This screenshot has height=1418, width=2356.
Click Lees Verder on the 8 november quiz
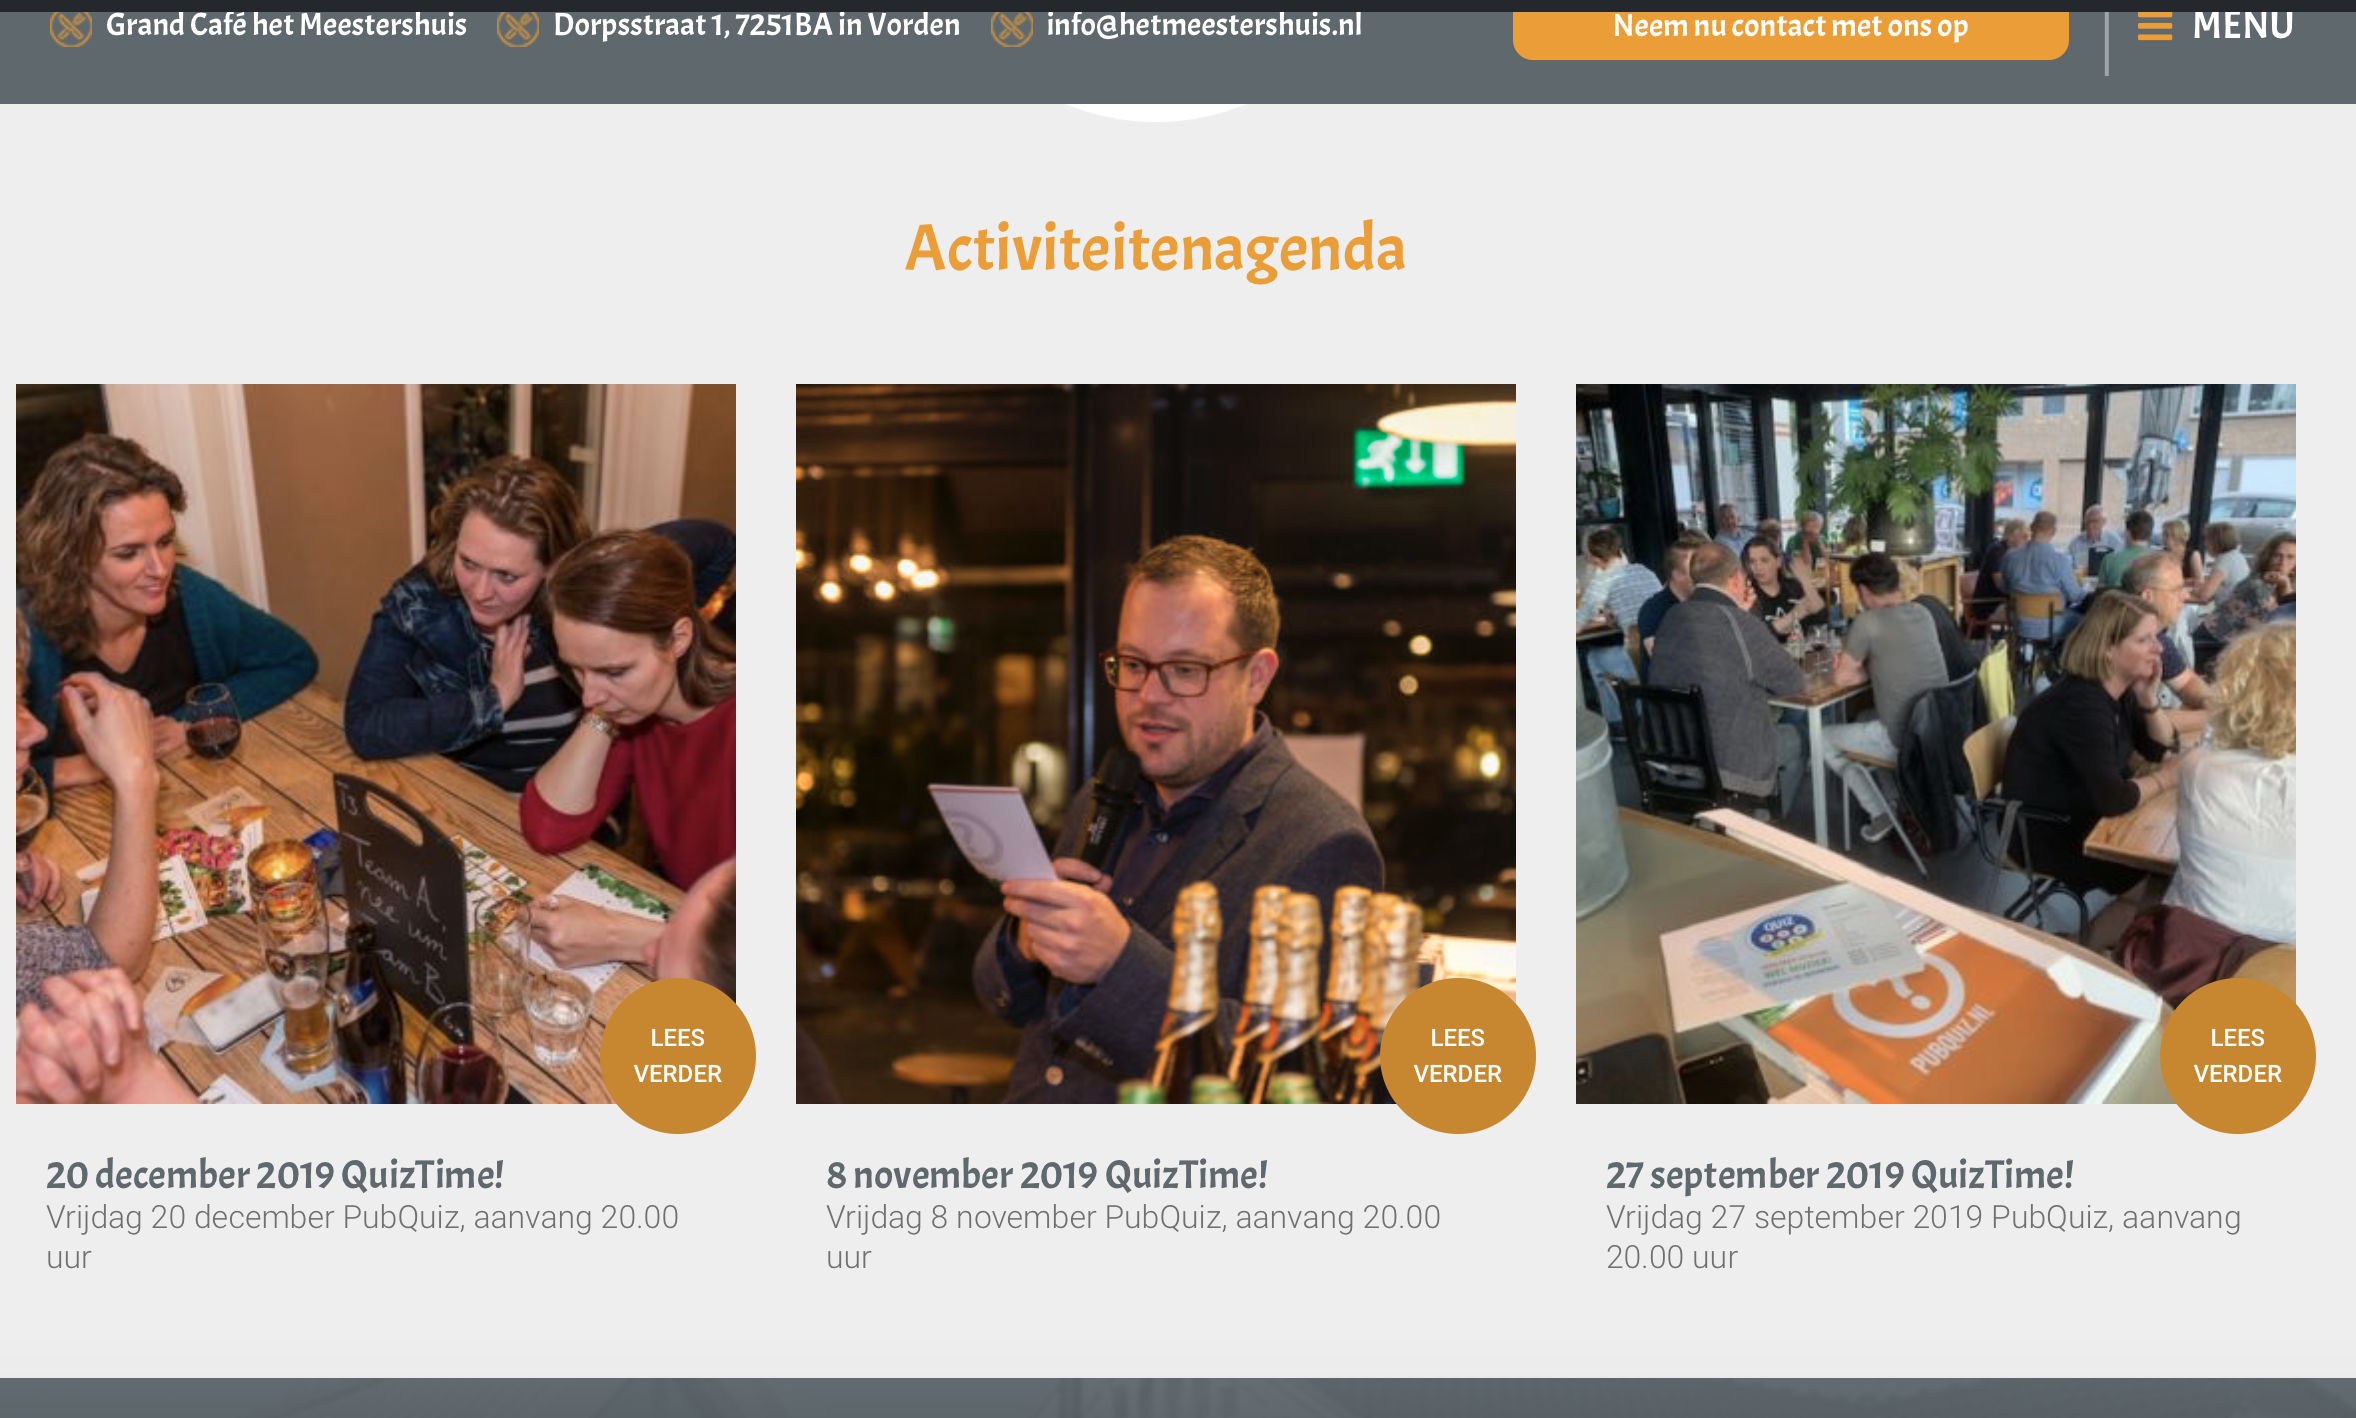[1458, 1056]
